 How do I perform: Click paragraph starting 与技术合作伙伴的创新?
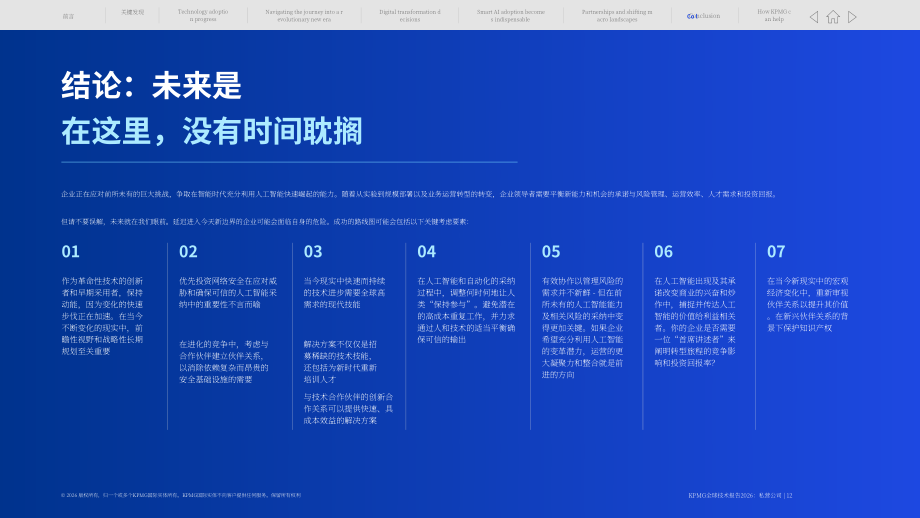349,409
